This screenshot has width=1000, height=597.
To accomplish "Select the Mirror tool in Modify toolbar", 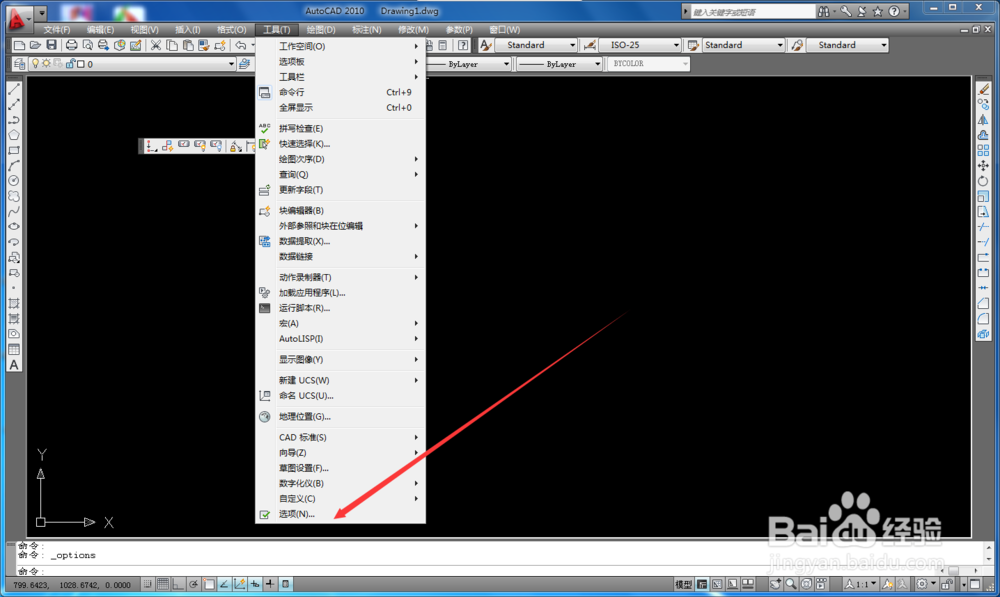I will pyautogui.click(x=983, y=120).
